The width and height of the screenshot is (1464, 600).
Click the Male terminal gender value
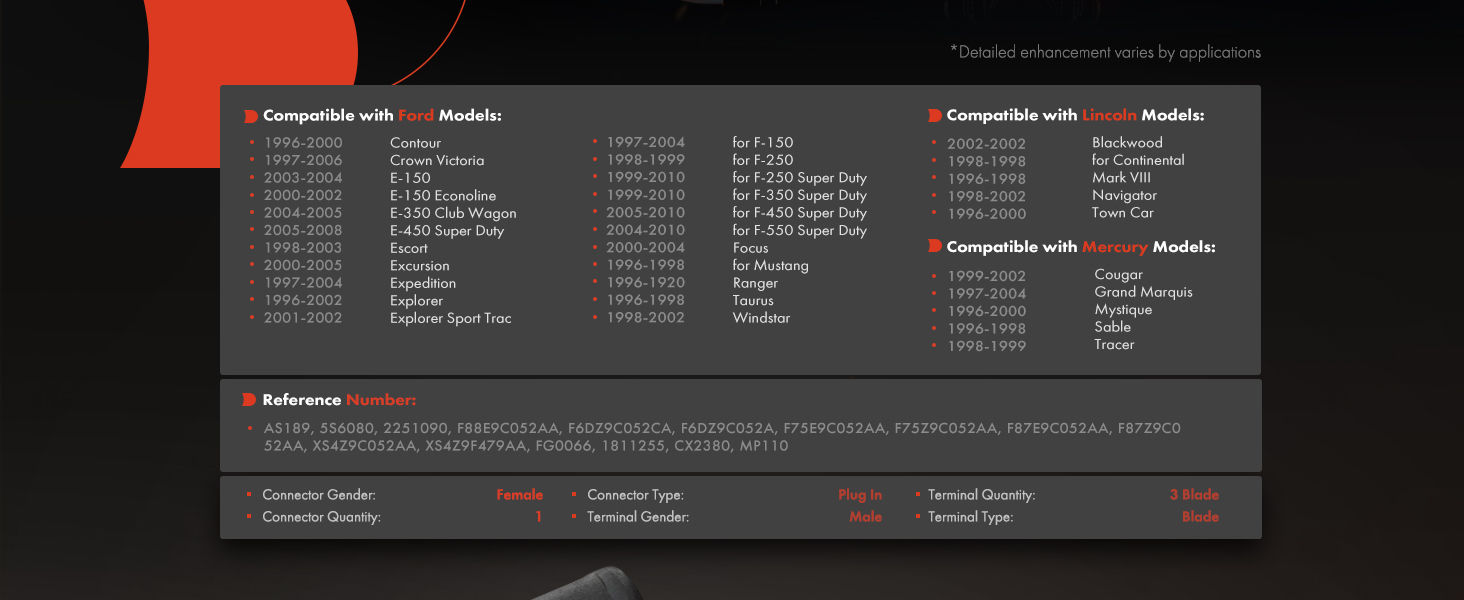point(866,517)
